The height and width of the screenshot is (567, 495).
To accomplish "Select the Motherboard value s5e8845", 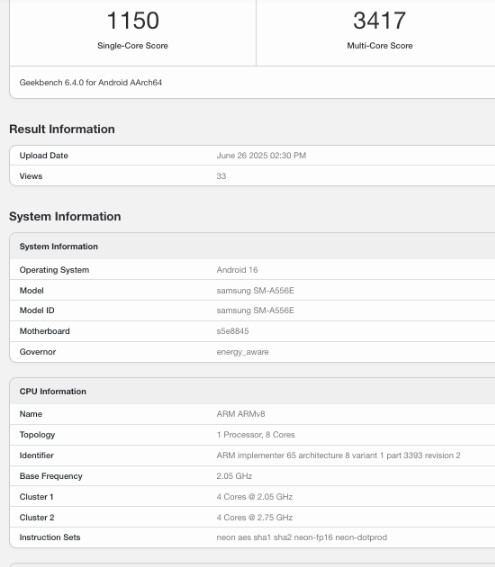I will [232, 331].
